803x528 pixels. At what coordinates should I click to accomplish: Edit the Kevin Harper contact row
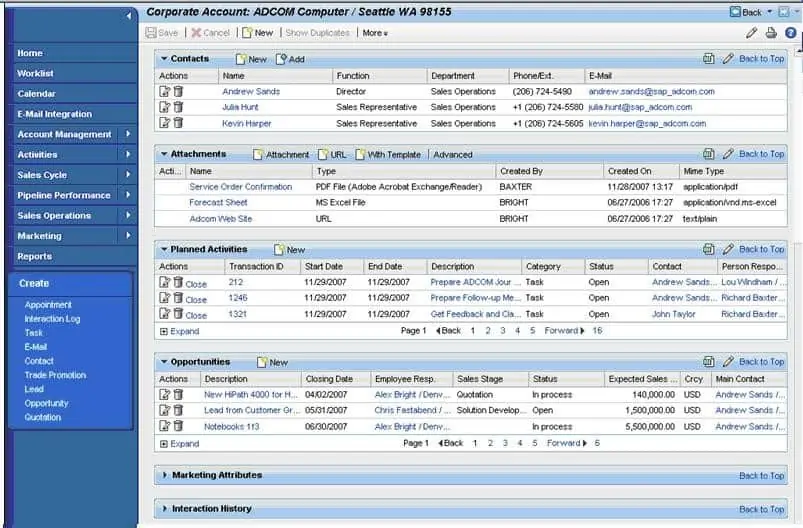point(164,123)
